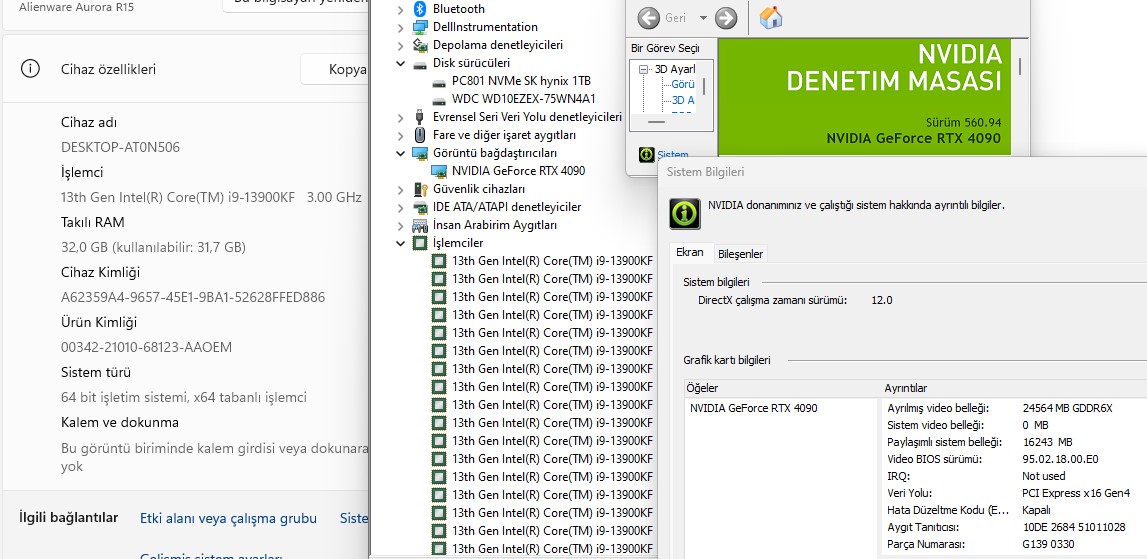Image resolution: width=1147 pixels, height=559 pixels.
Task: Open the Geri history dropdown arrow
Action: [x=703, y=18]
